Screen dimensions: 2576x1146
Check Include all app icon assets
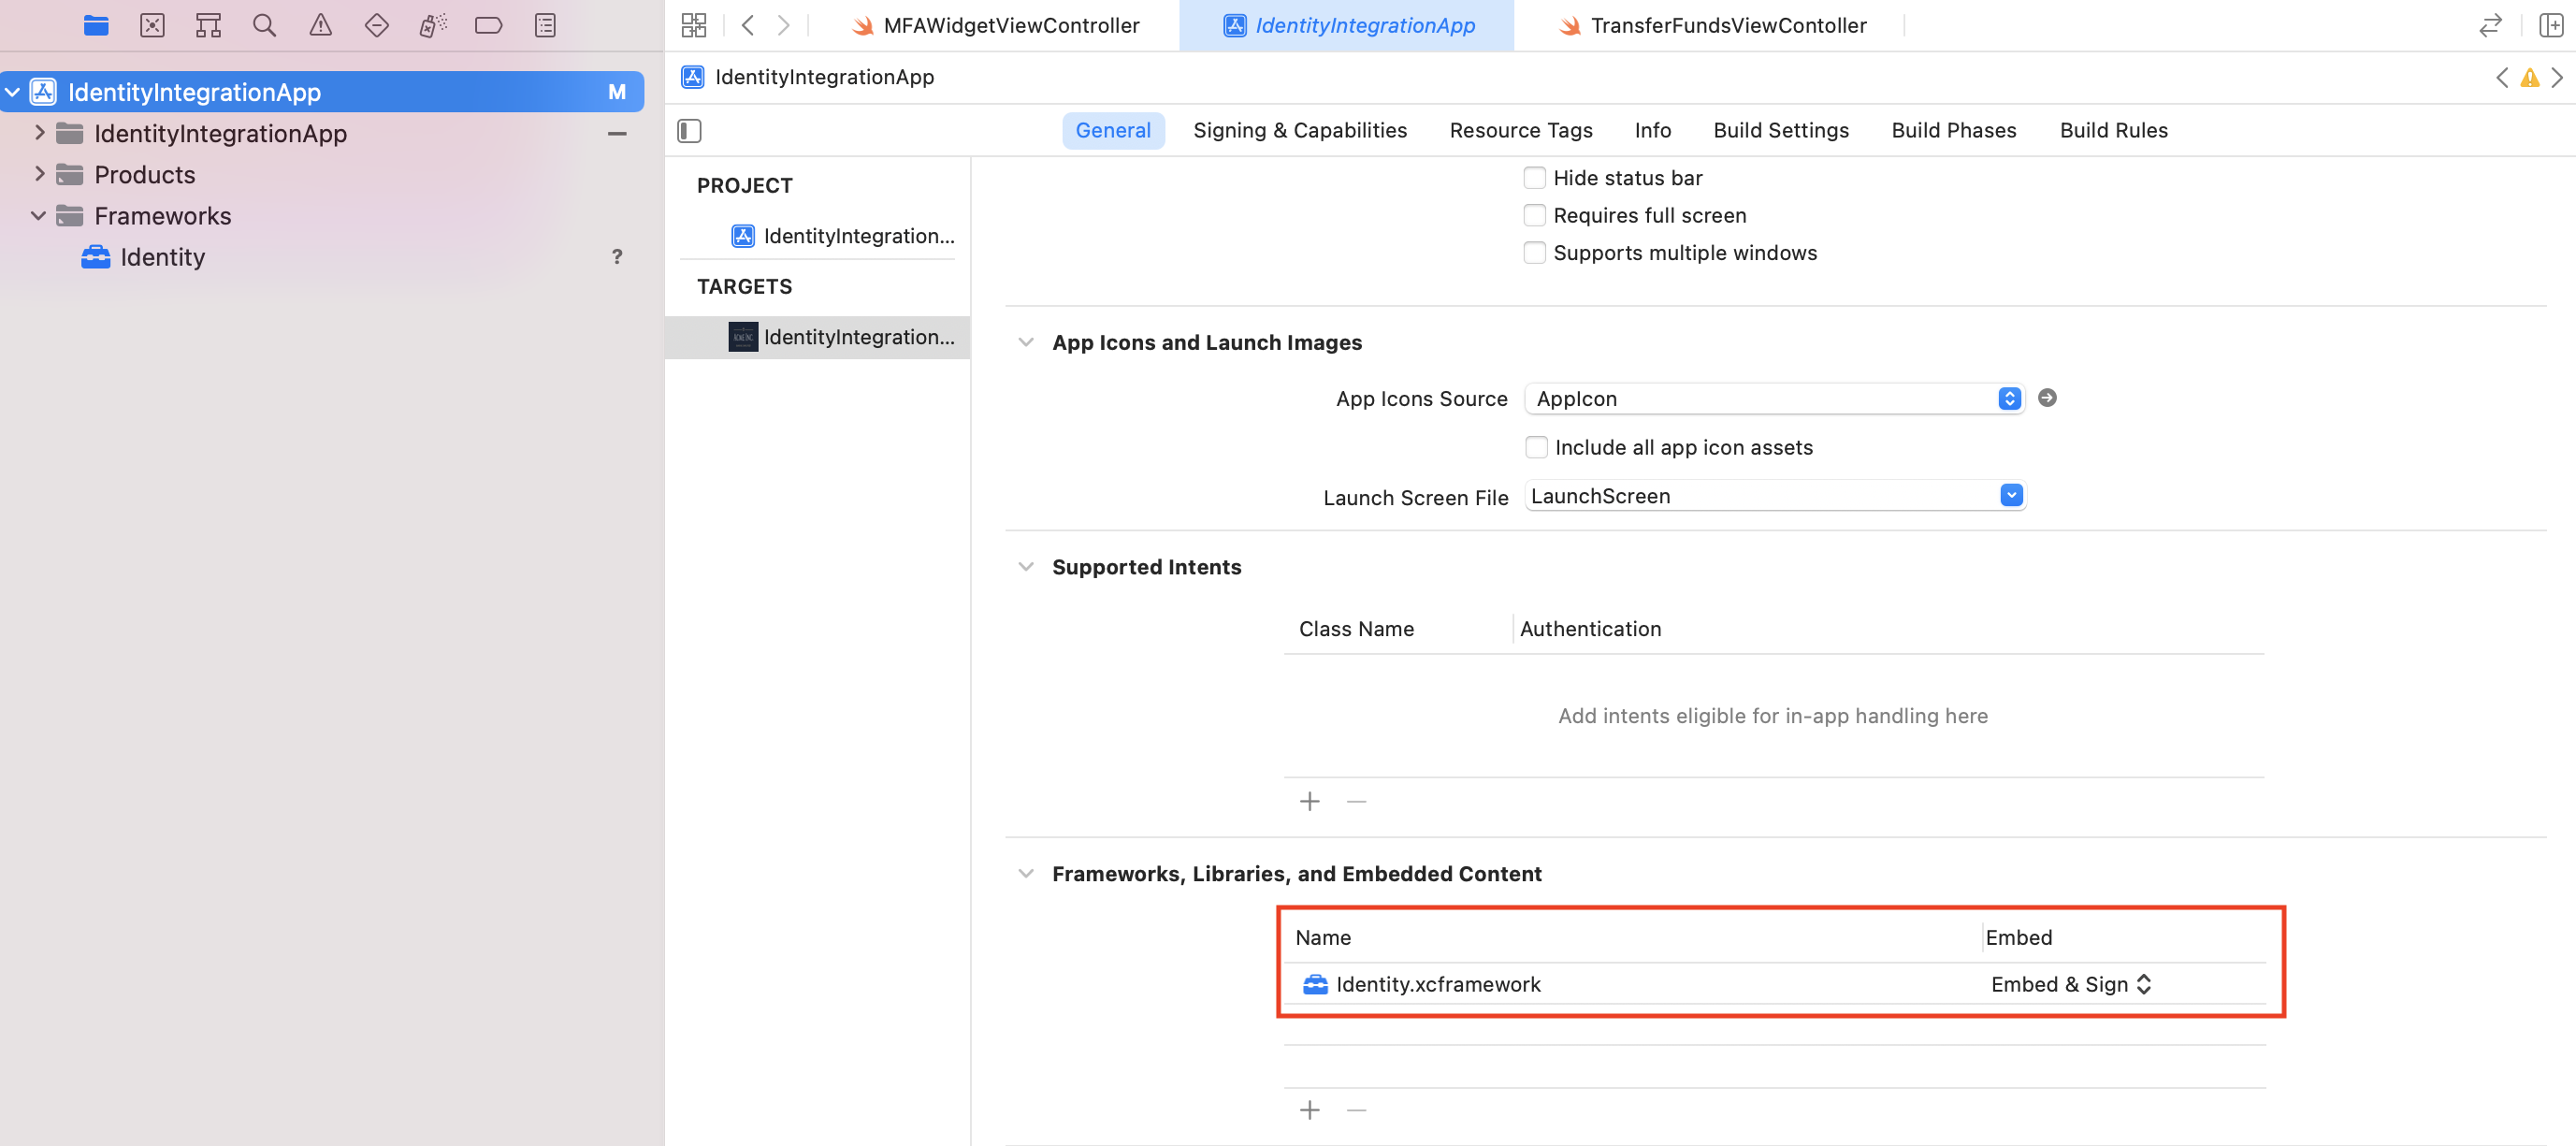(x=1536, y=447)
